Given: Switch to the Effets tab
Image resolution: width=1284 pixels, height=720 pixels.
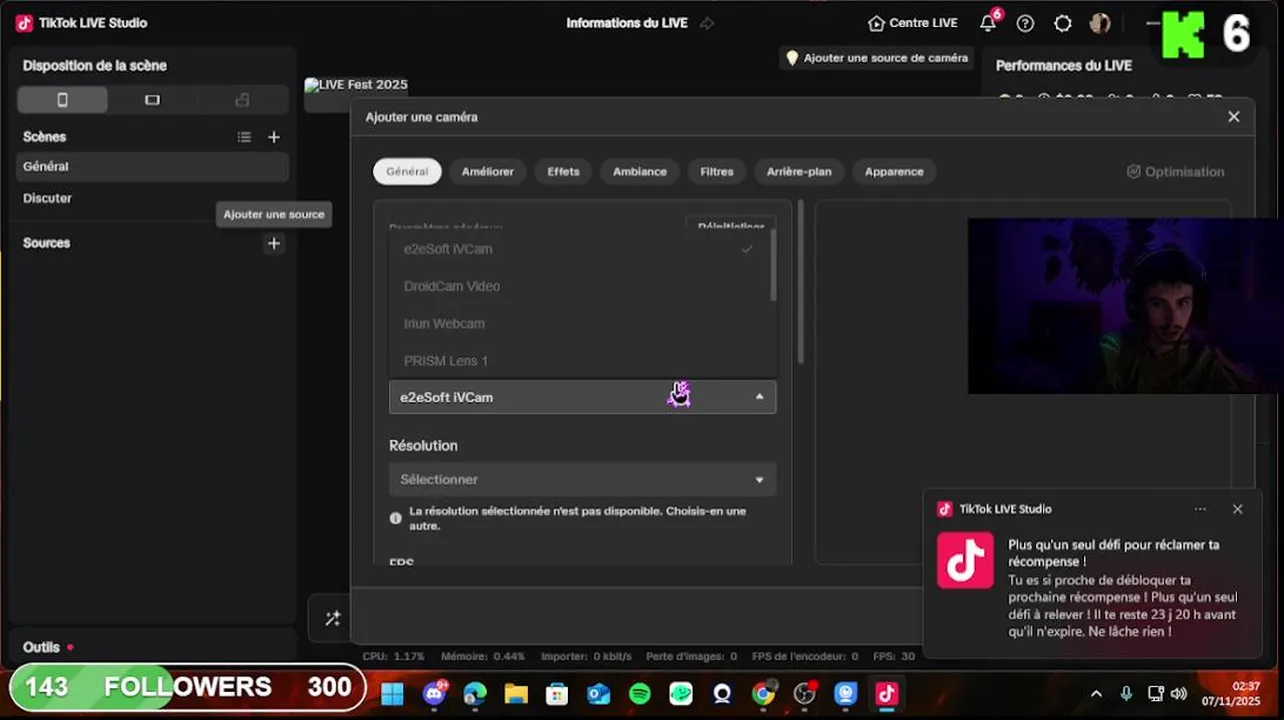Looking at the screenshot, I should [563, 172].
